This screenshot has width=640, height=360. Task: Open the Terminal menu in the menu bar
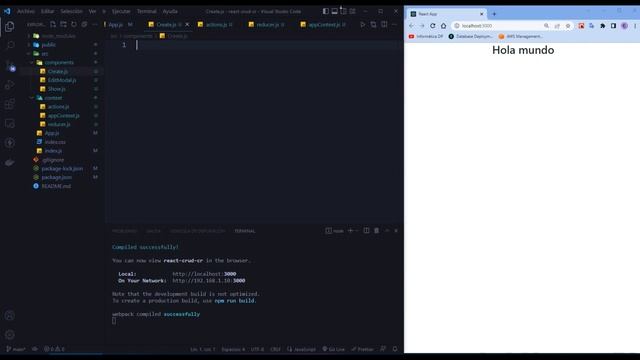point(147,11)
